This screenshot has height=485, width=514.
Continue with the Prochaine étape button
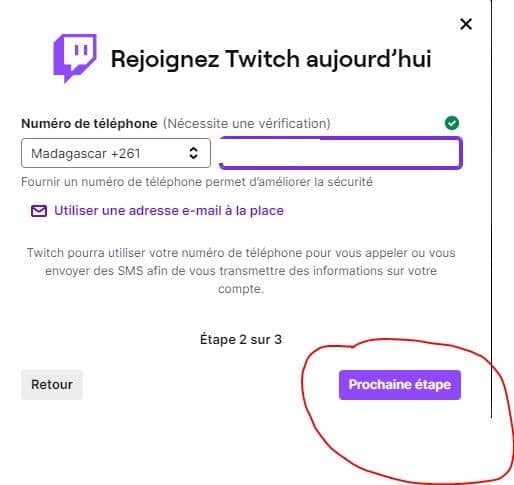tap(400, 385)
